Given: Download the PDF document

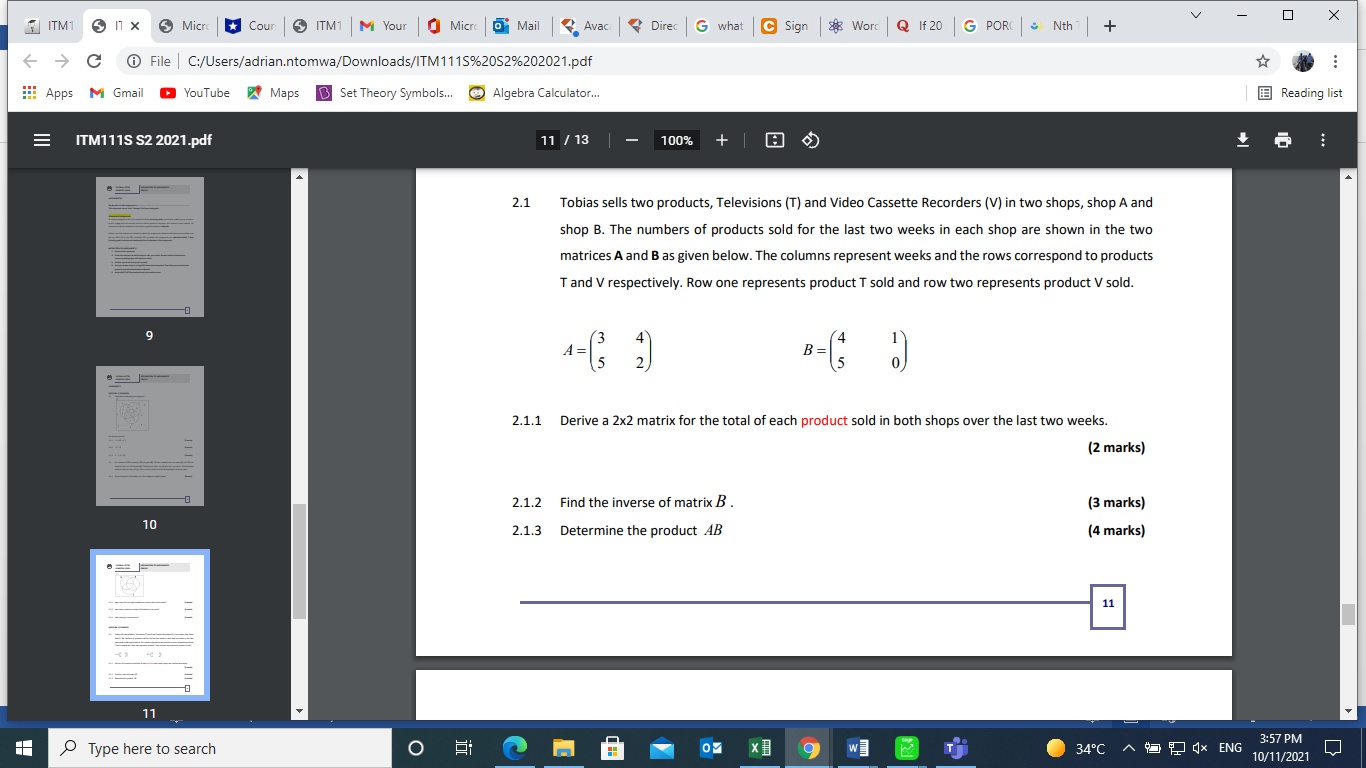Looking at the screenshot, I should [1242, 140].
